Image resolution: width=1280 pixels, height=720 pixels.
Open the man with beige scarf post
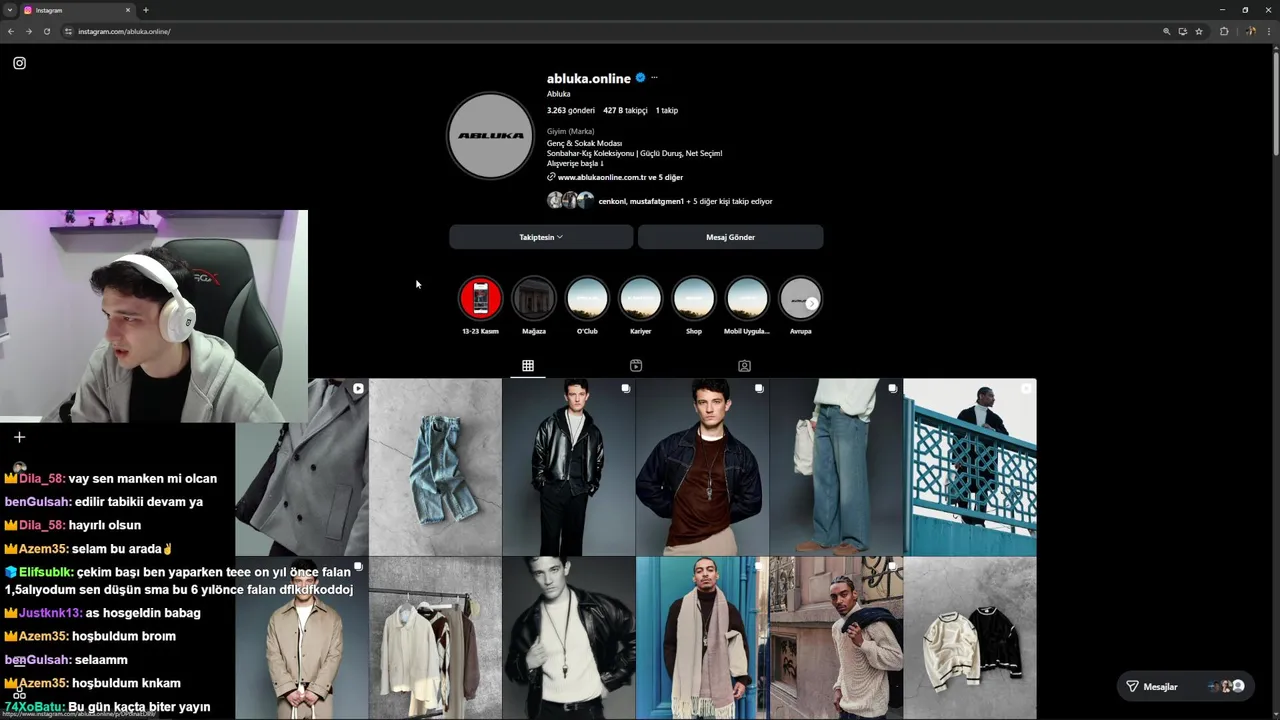coord(702,638)
